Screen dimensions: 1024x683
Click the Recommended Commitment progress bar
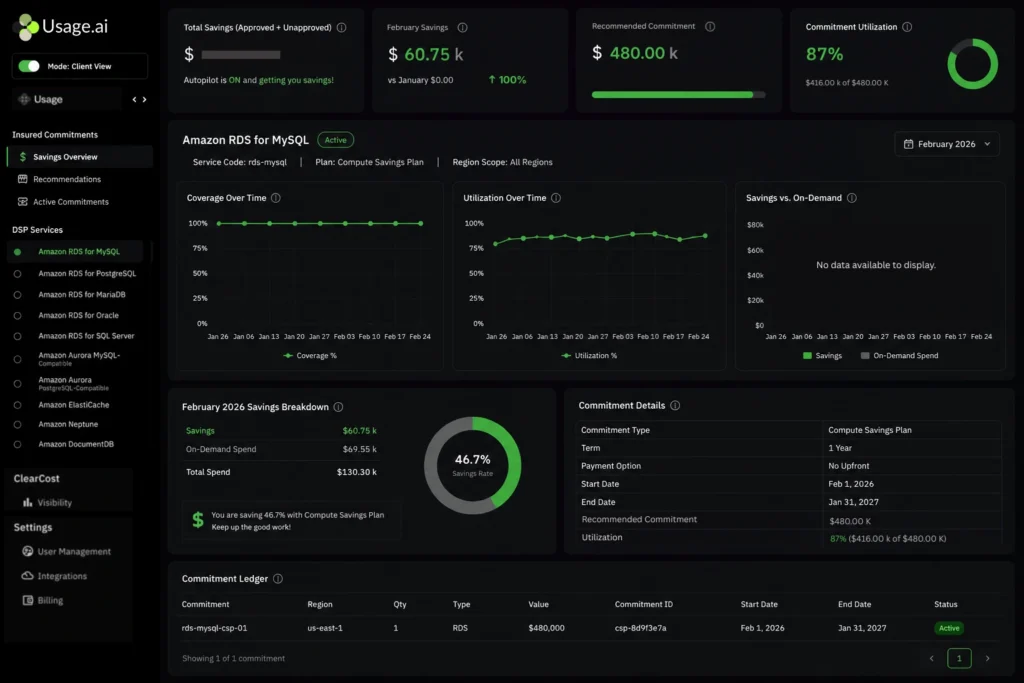pyautogui.click(x=678, y=95)
